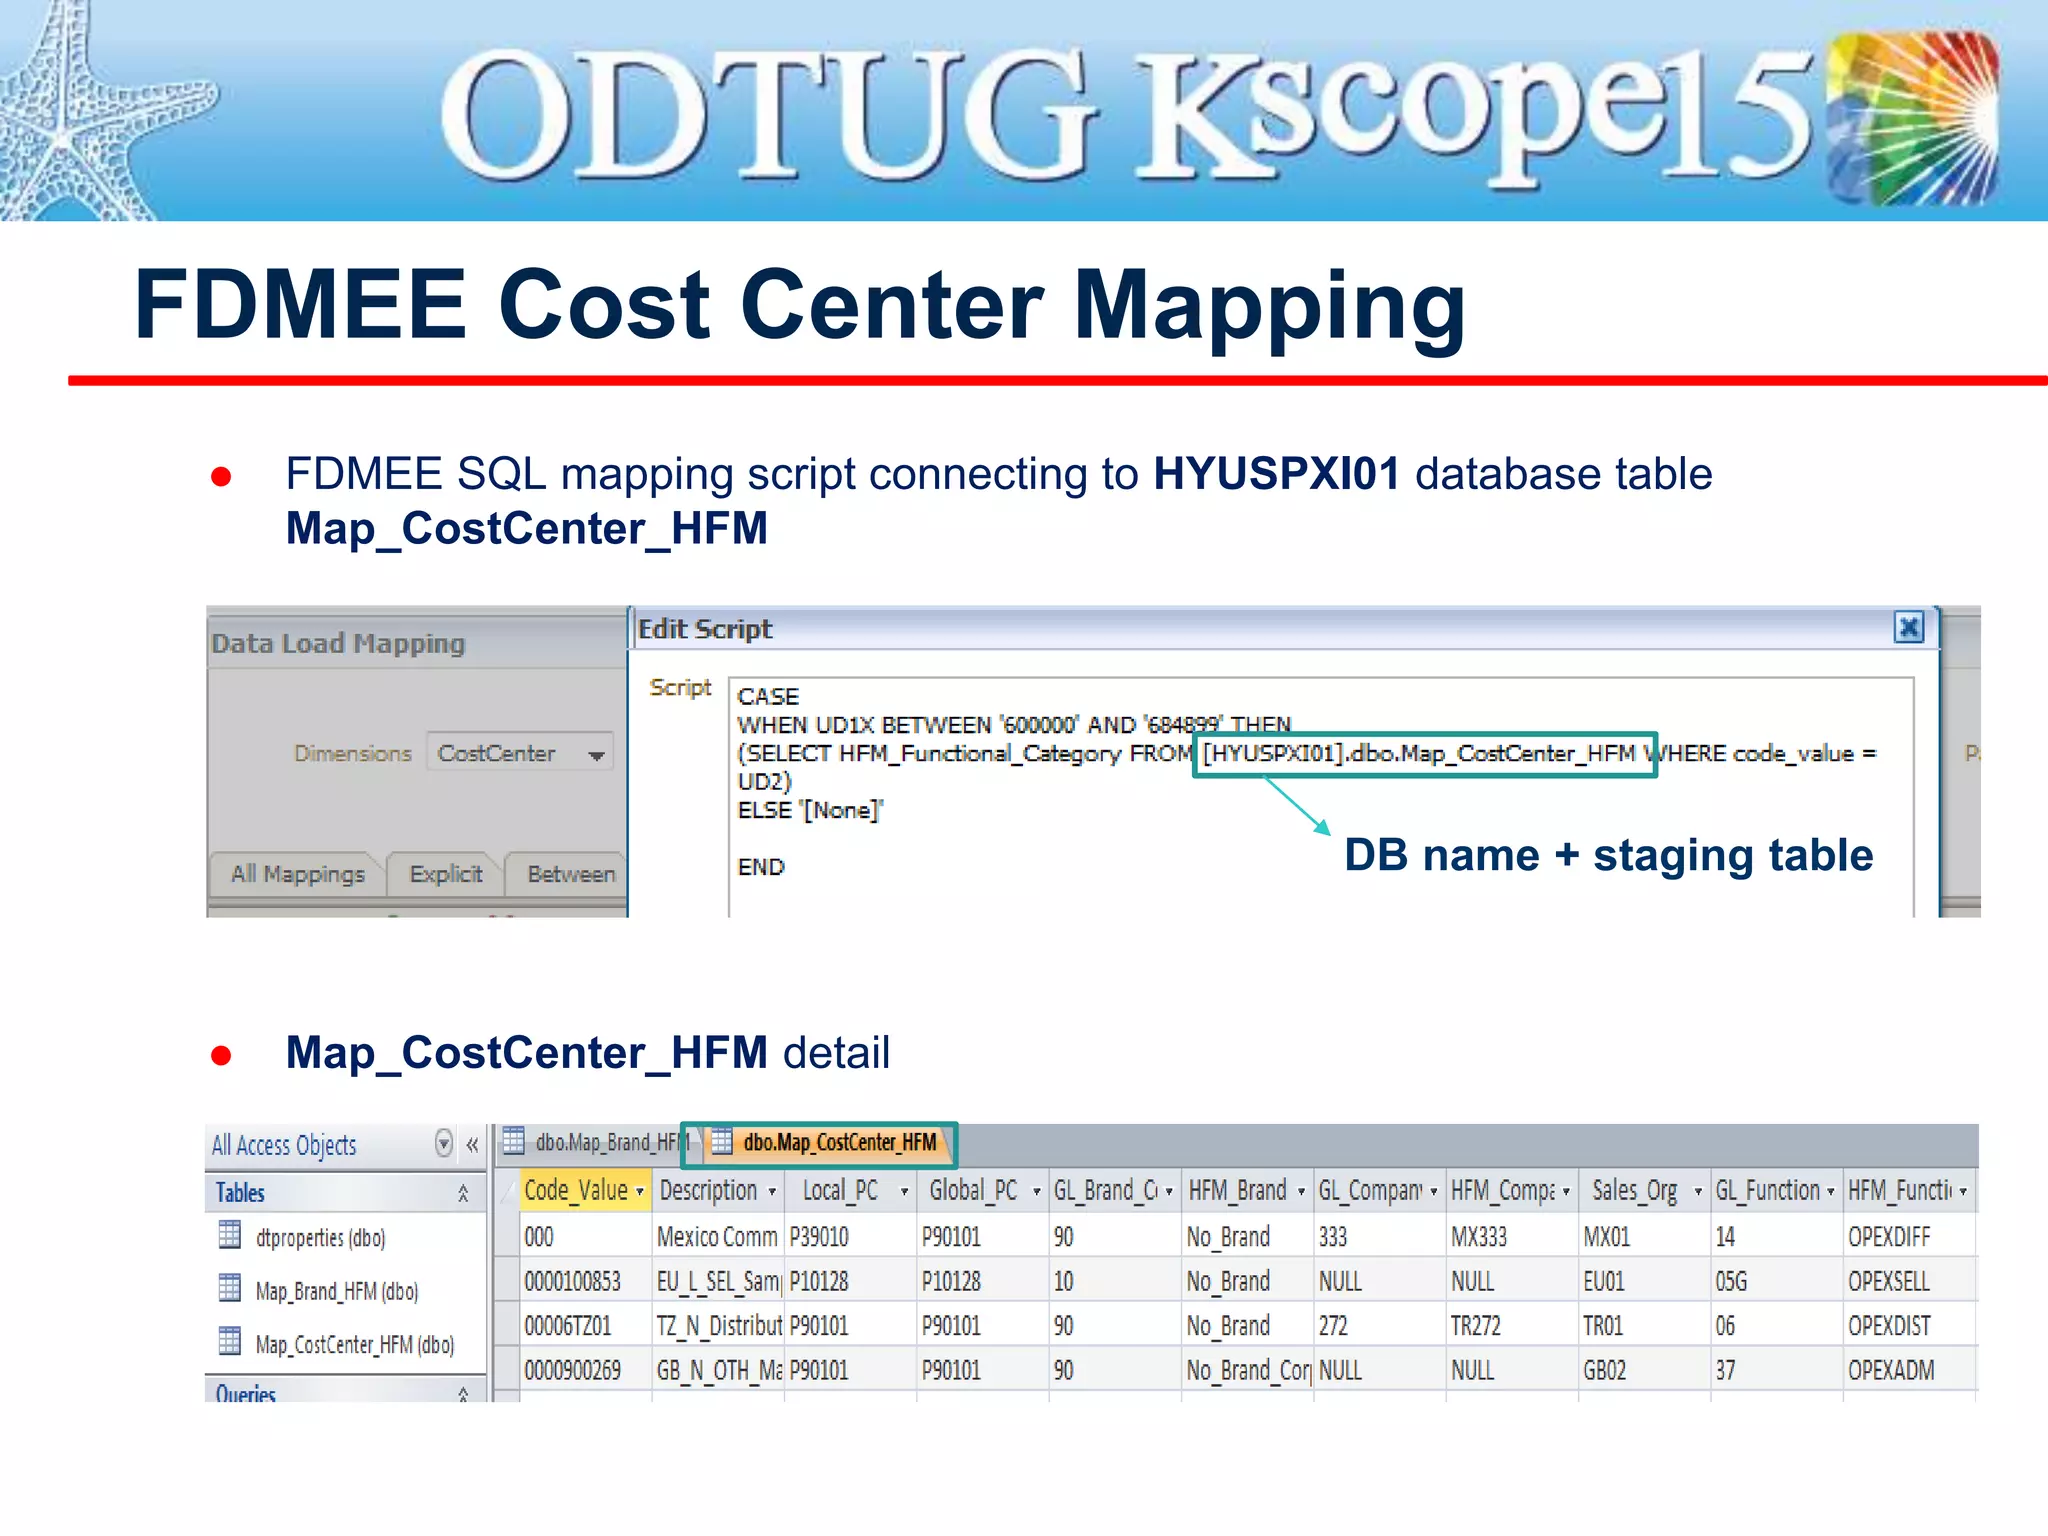2048x1536 pixels.
Task: Collapse the Tables group
Action: (x=463, y=1193)
